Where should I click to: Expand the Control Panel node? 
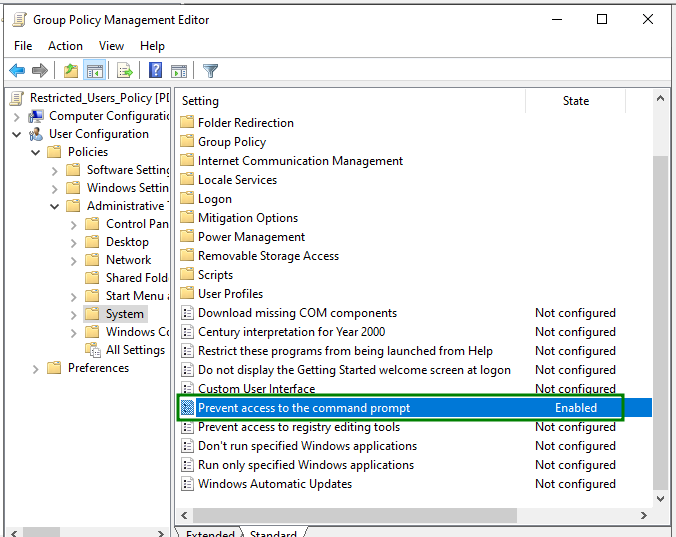pos(74,225)
